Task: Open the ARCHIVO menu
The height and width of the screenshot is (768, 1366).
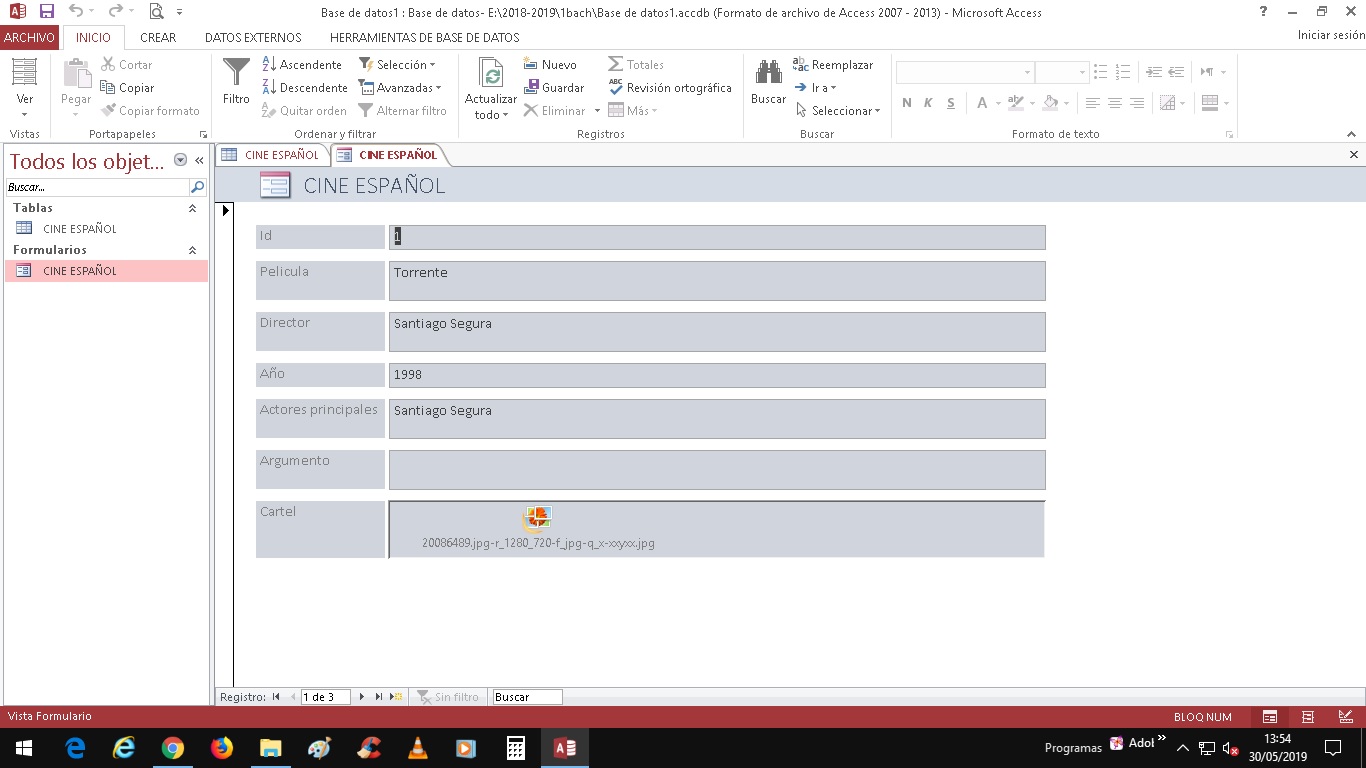Action: [x=29, y=37]
